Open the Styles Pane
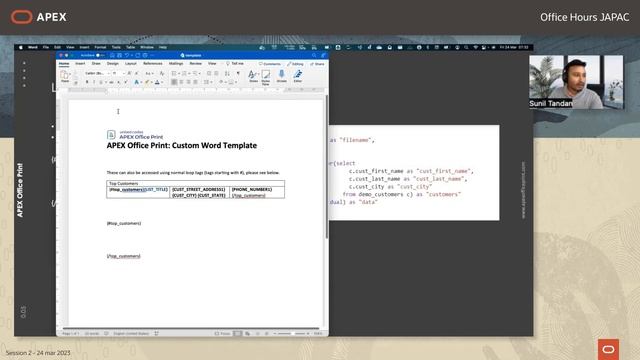Image resolution: width=640 pixels, height=360 pixels. pyautogui.click(x=266, y=76)
